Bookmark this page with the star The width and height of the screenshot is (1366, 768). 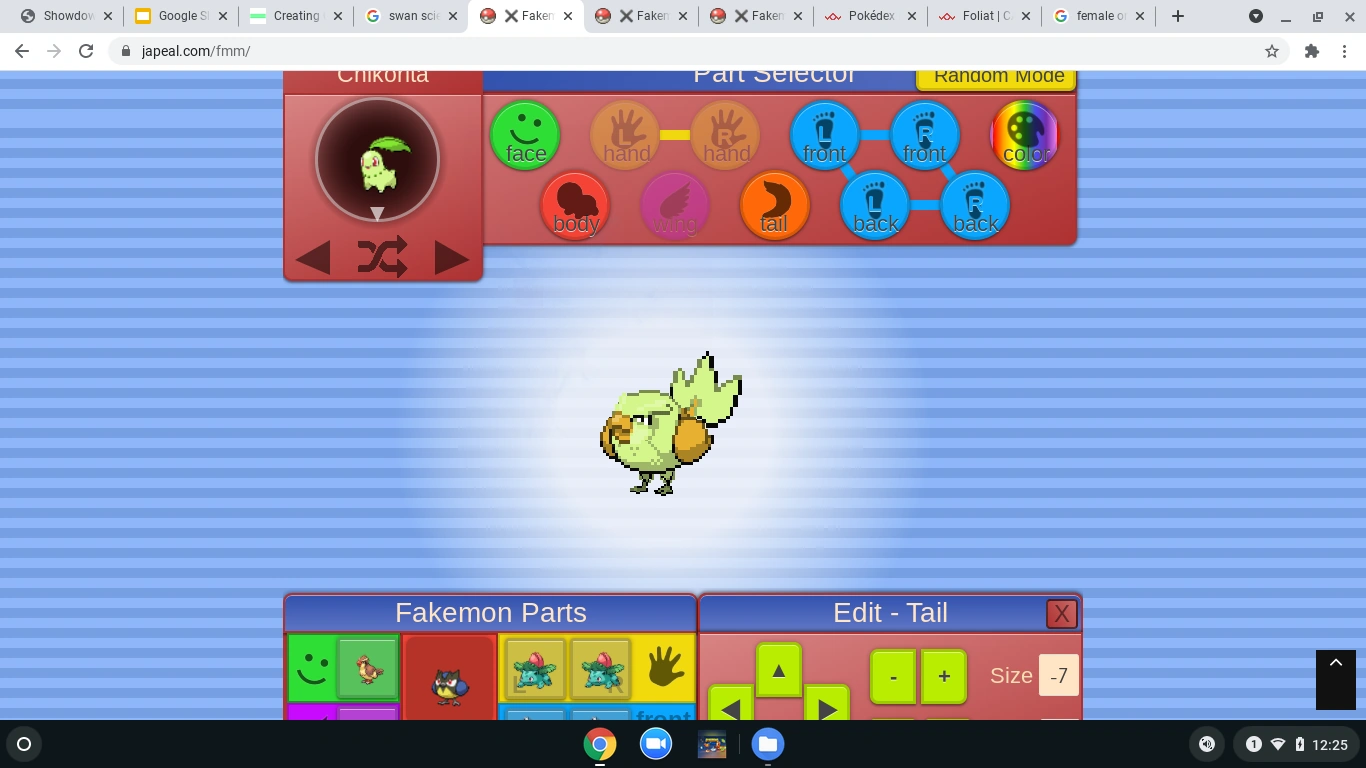(1272, 51)
